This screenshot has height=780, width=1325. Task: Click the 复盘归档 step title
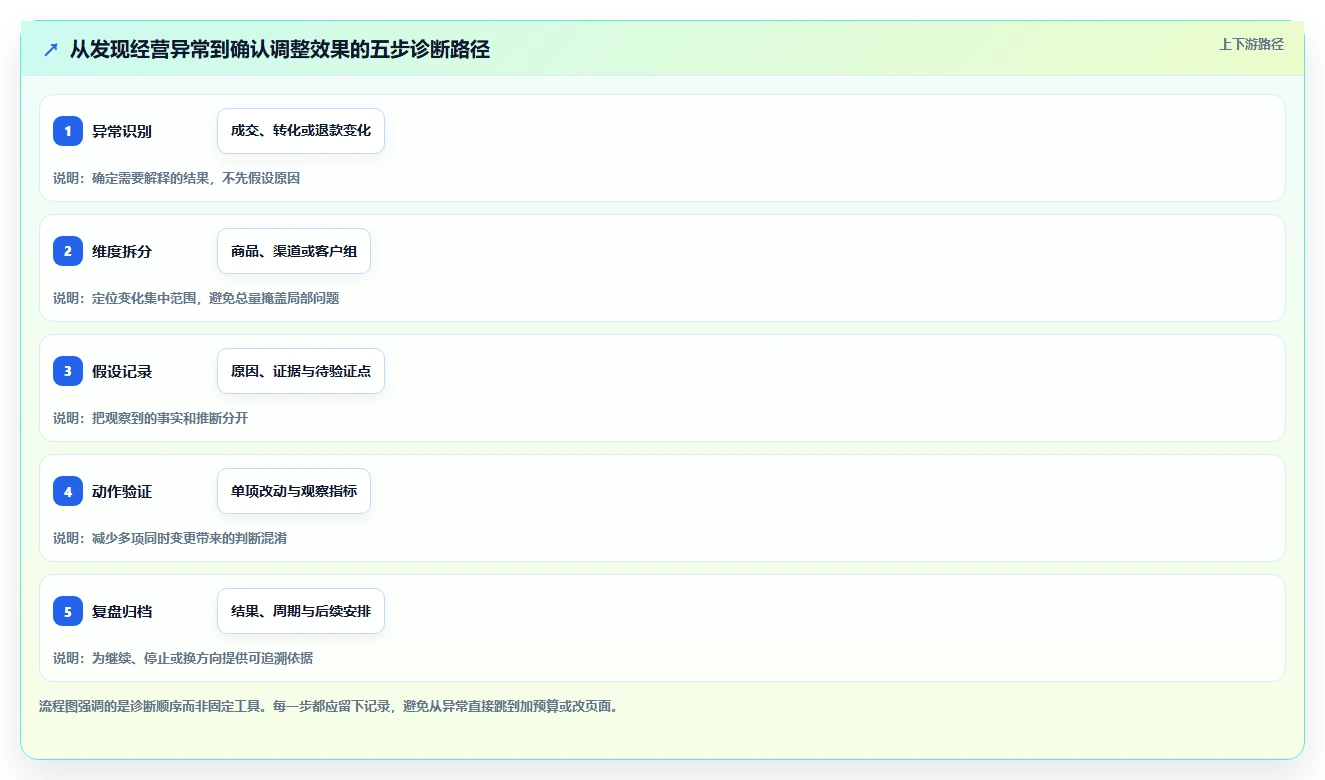point(122,611)
